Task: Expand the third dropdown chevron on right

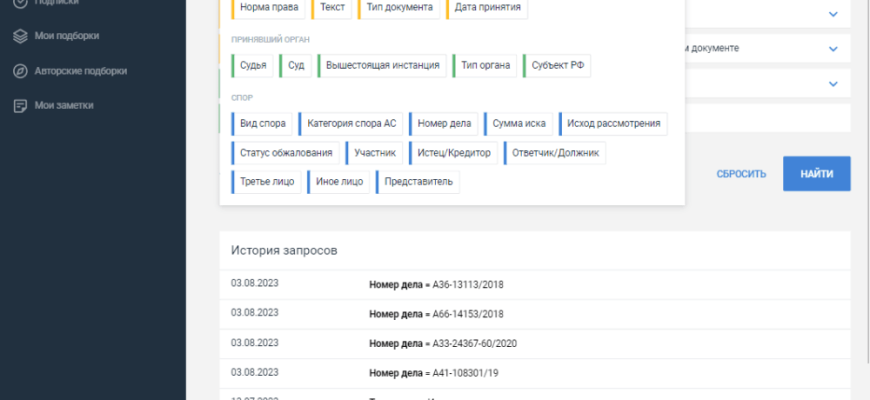Action: (832, 83)
